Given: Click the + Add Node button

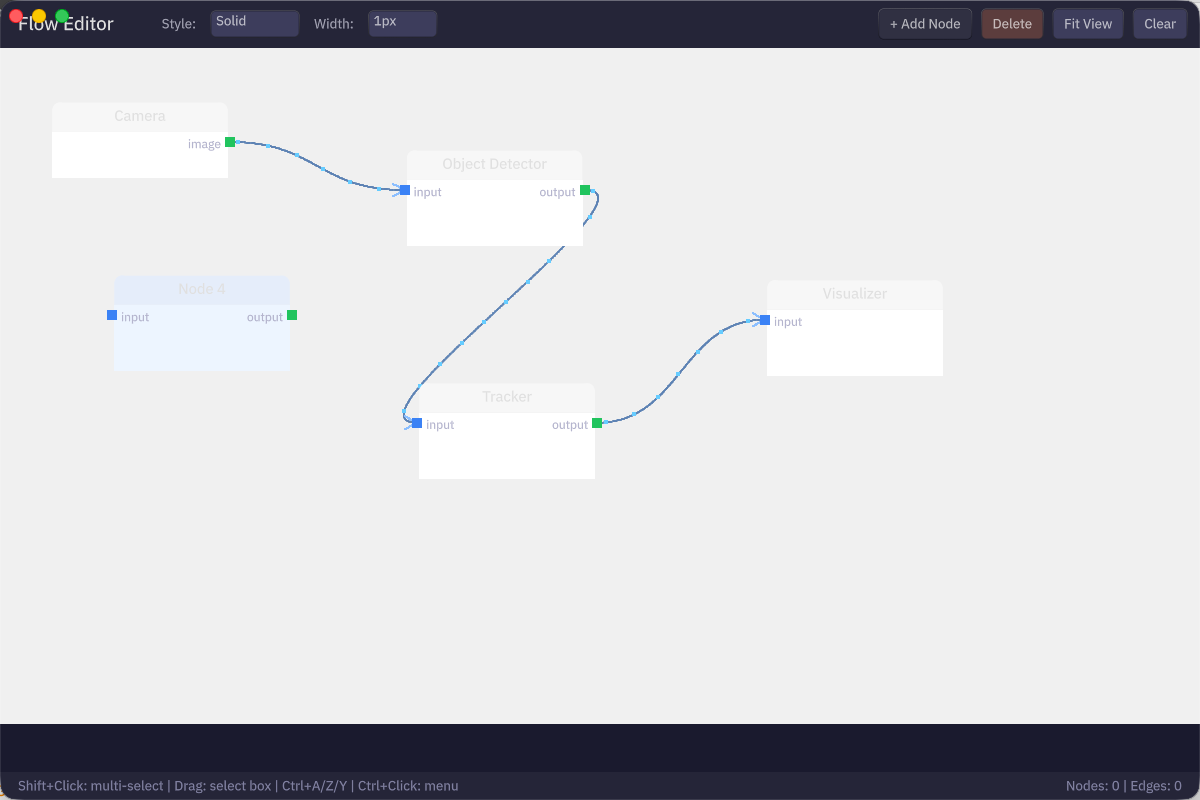Looking at the screenshot, I should coord(924,22).
